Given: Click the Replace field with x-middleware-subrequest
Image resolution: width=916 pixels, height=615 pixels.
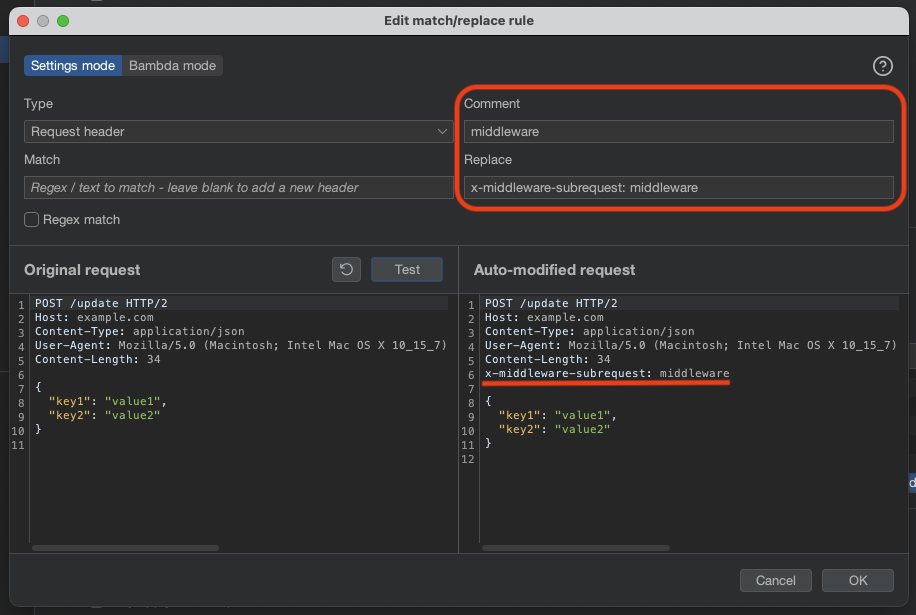Looking at the screenshot, I should pos(678,187).
